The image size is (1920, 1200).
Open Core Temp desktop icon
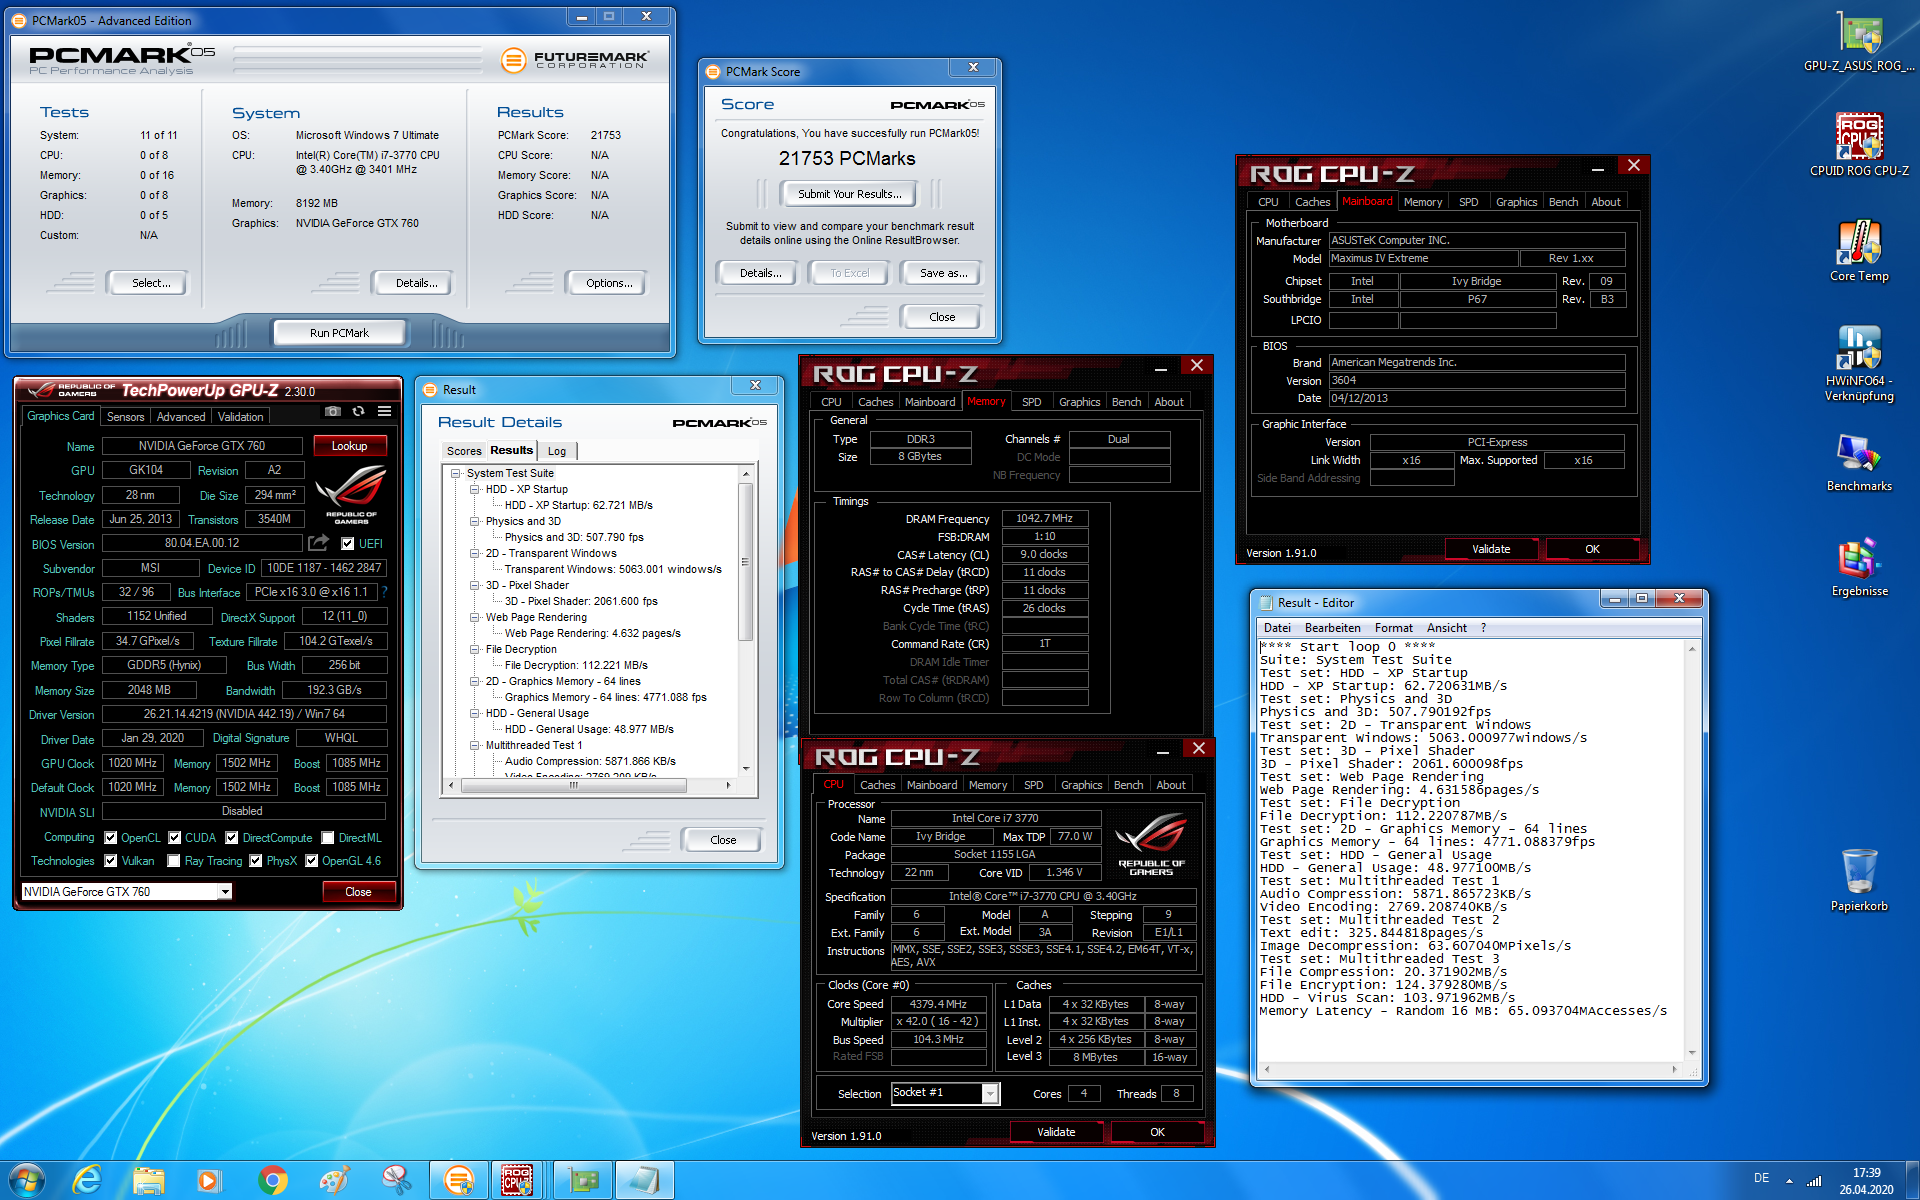1859,250
